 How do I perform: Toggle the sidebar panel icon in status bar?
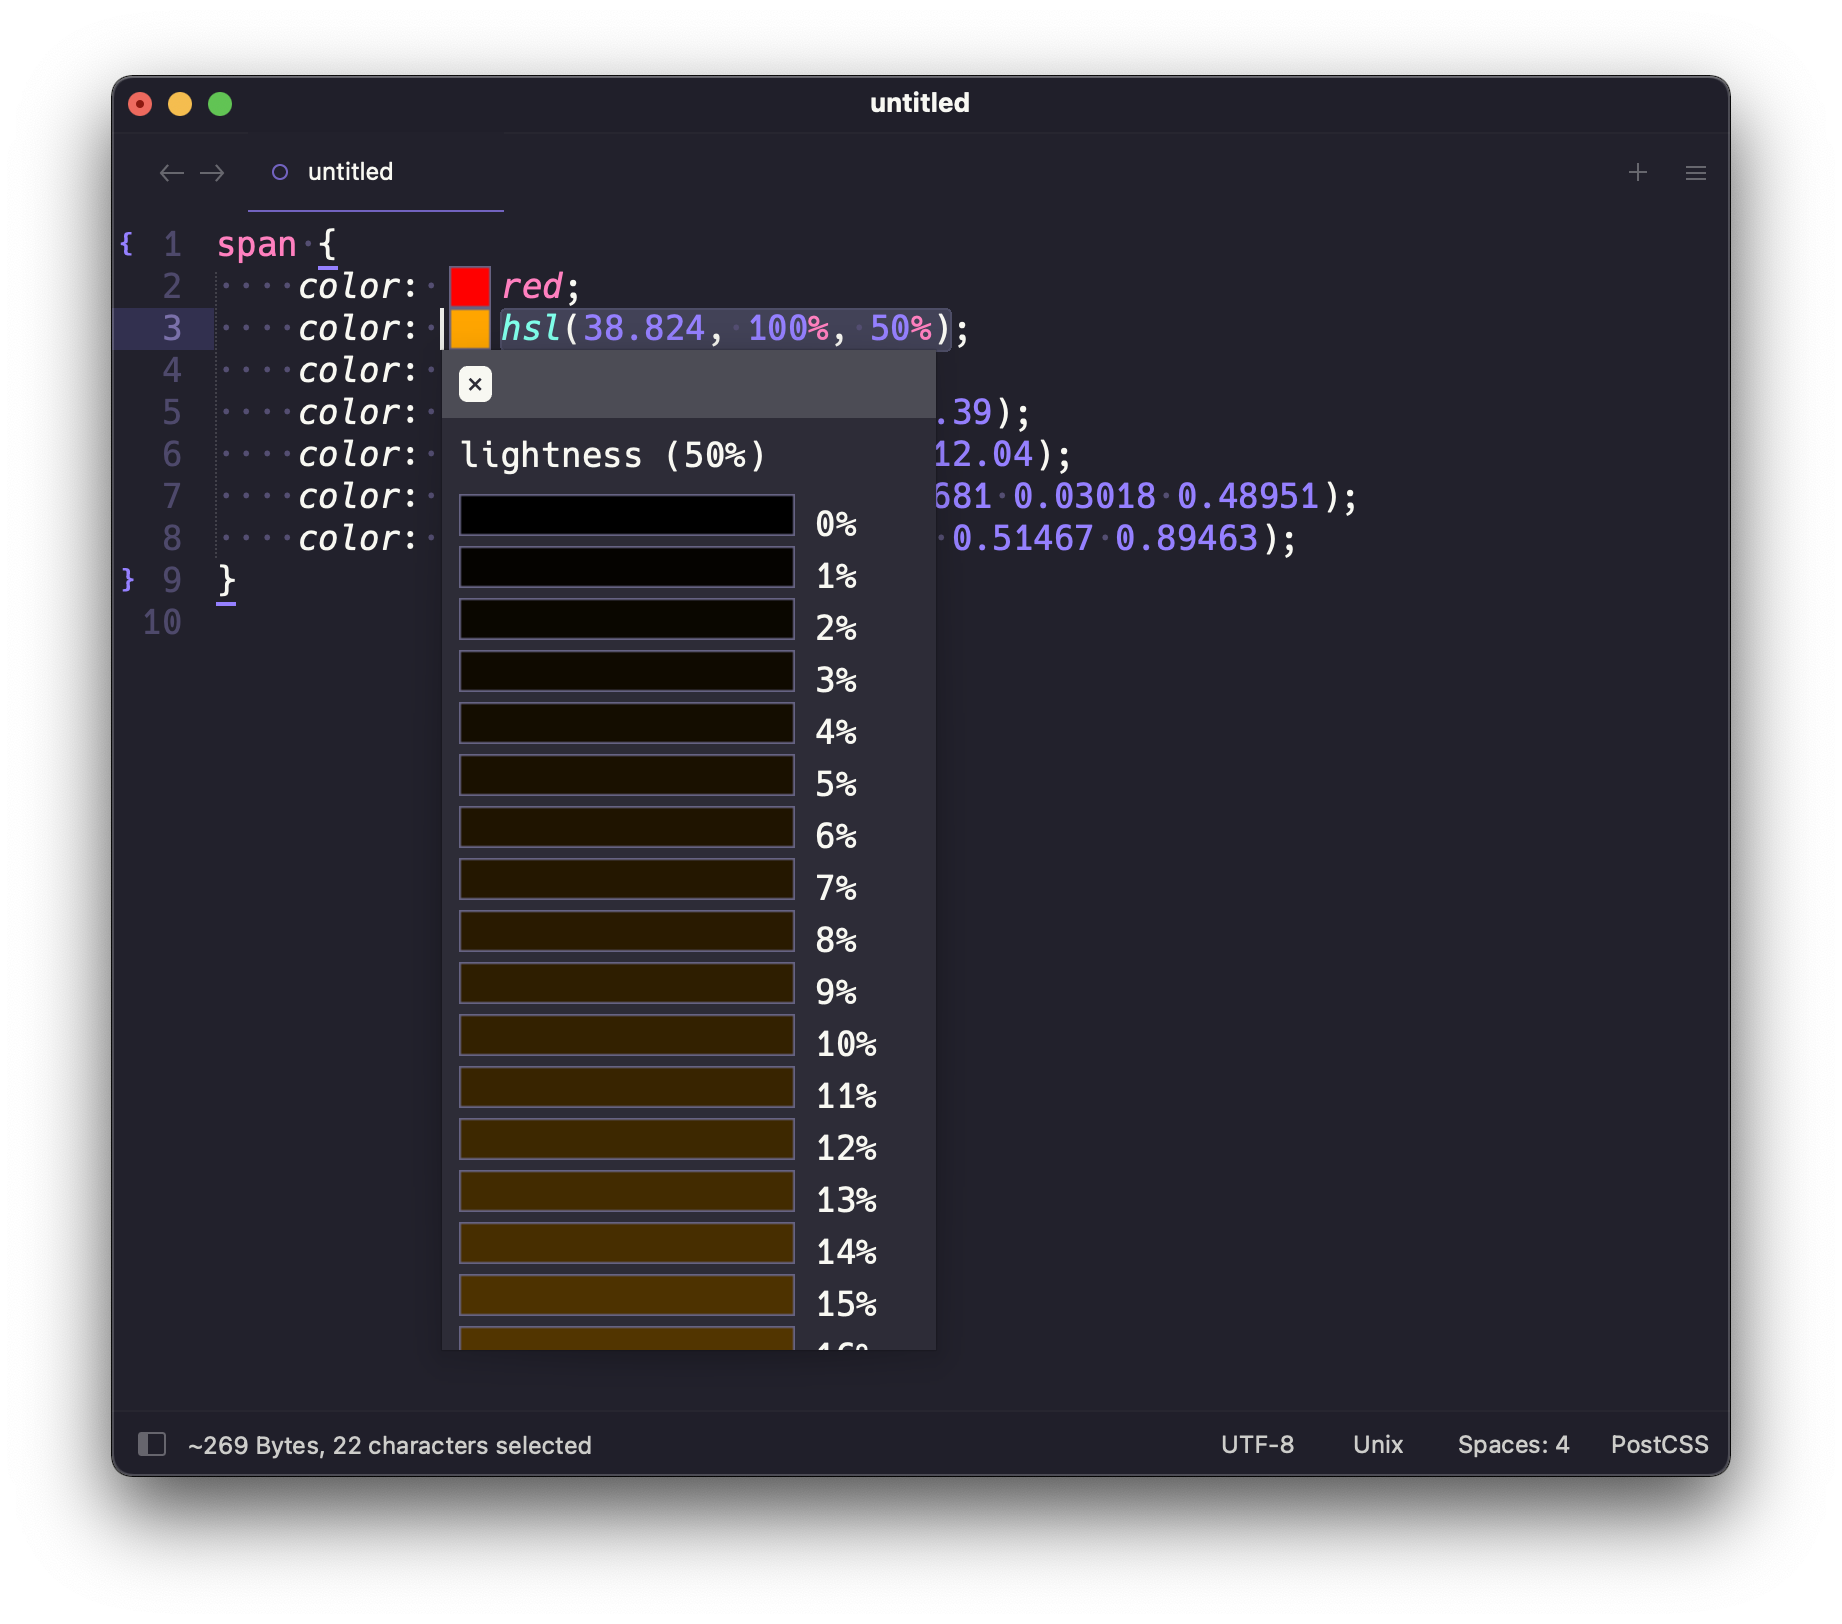[x=152, y=1444]
